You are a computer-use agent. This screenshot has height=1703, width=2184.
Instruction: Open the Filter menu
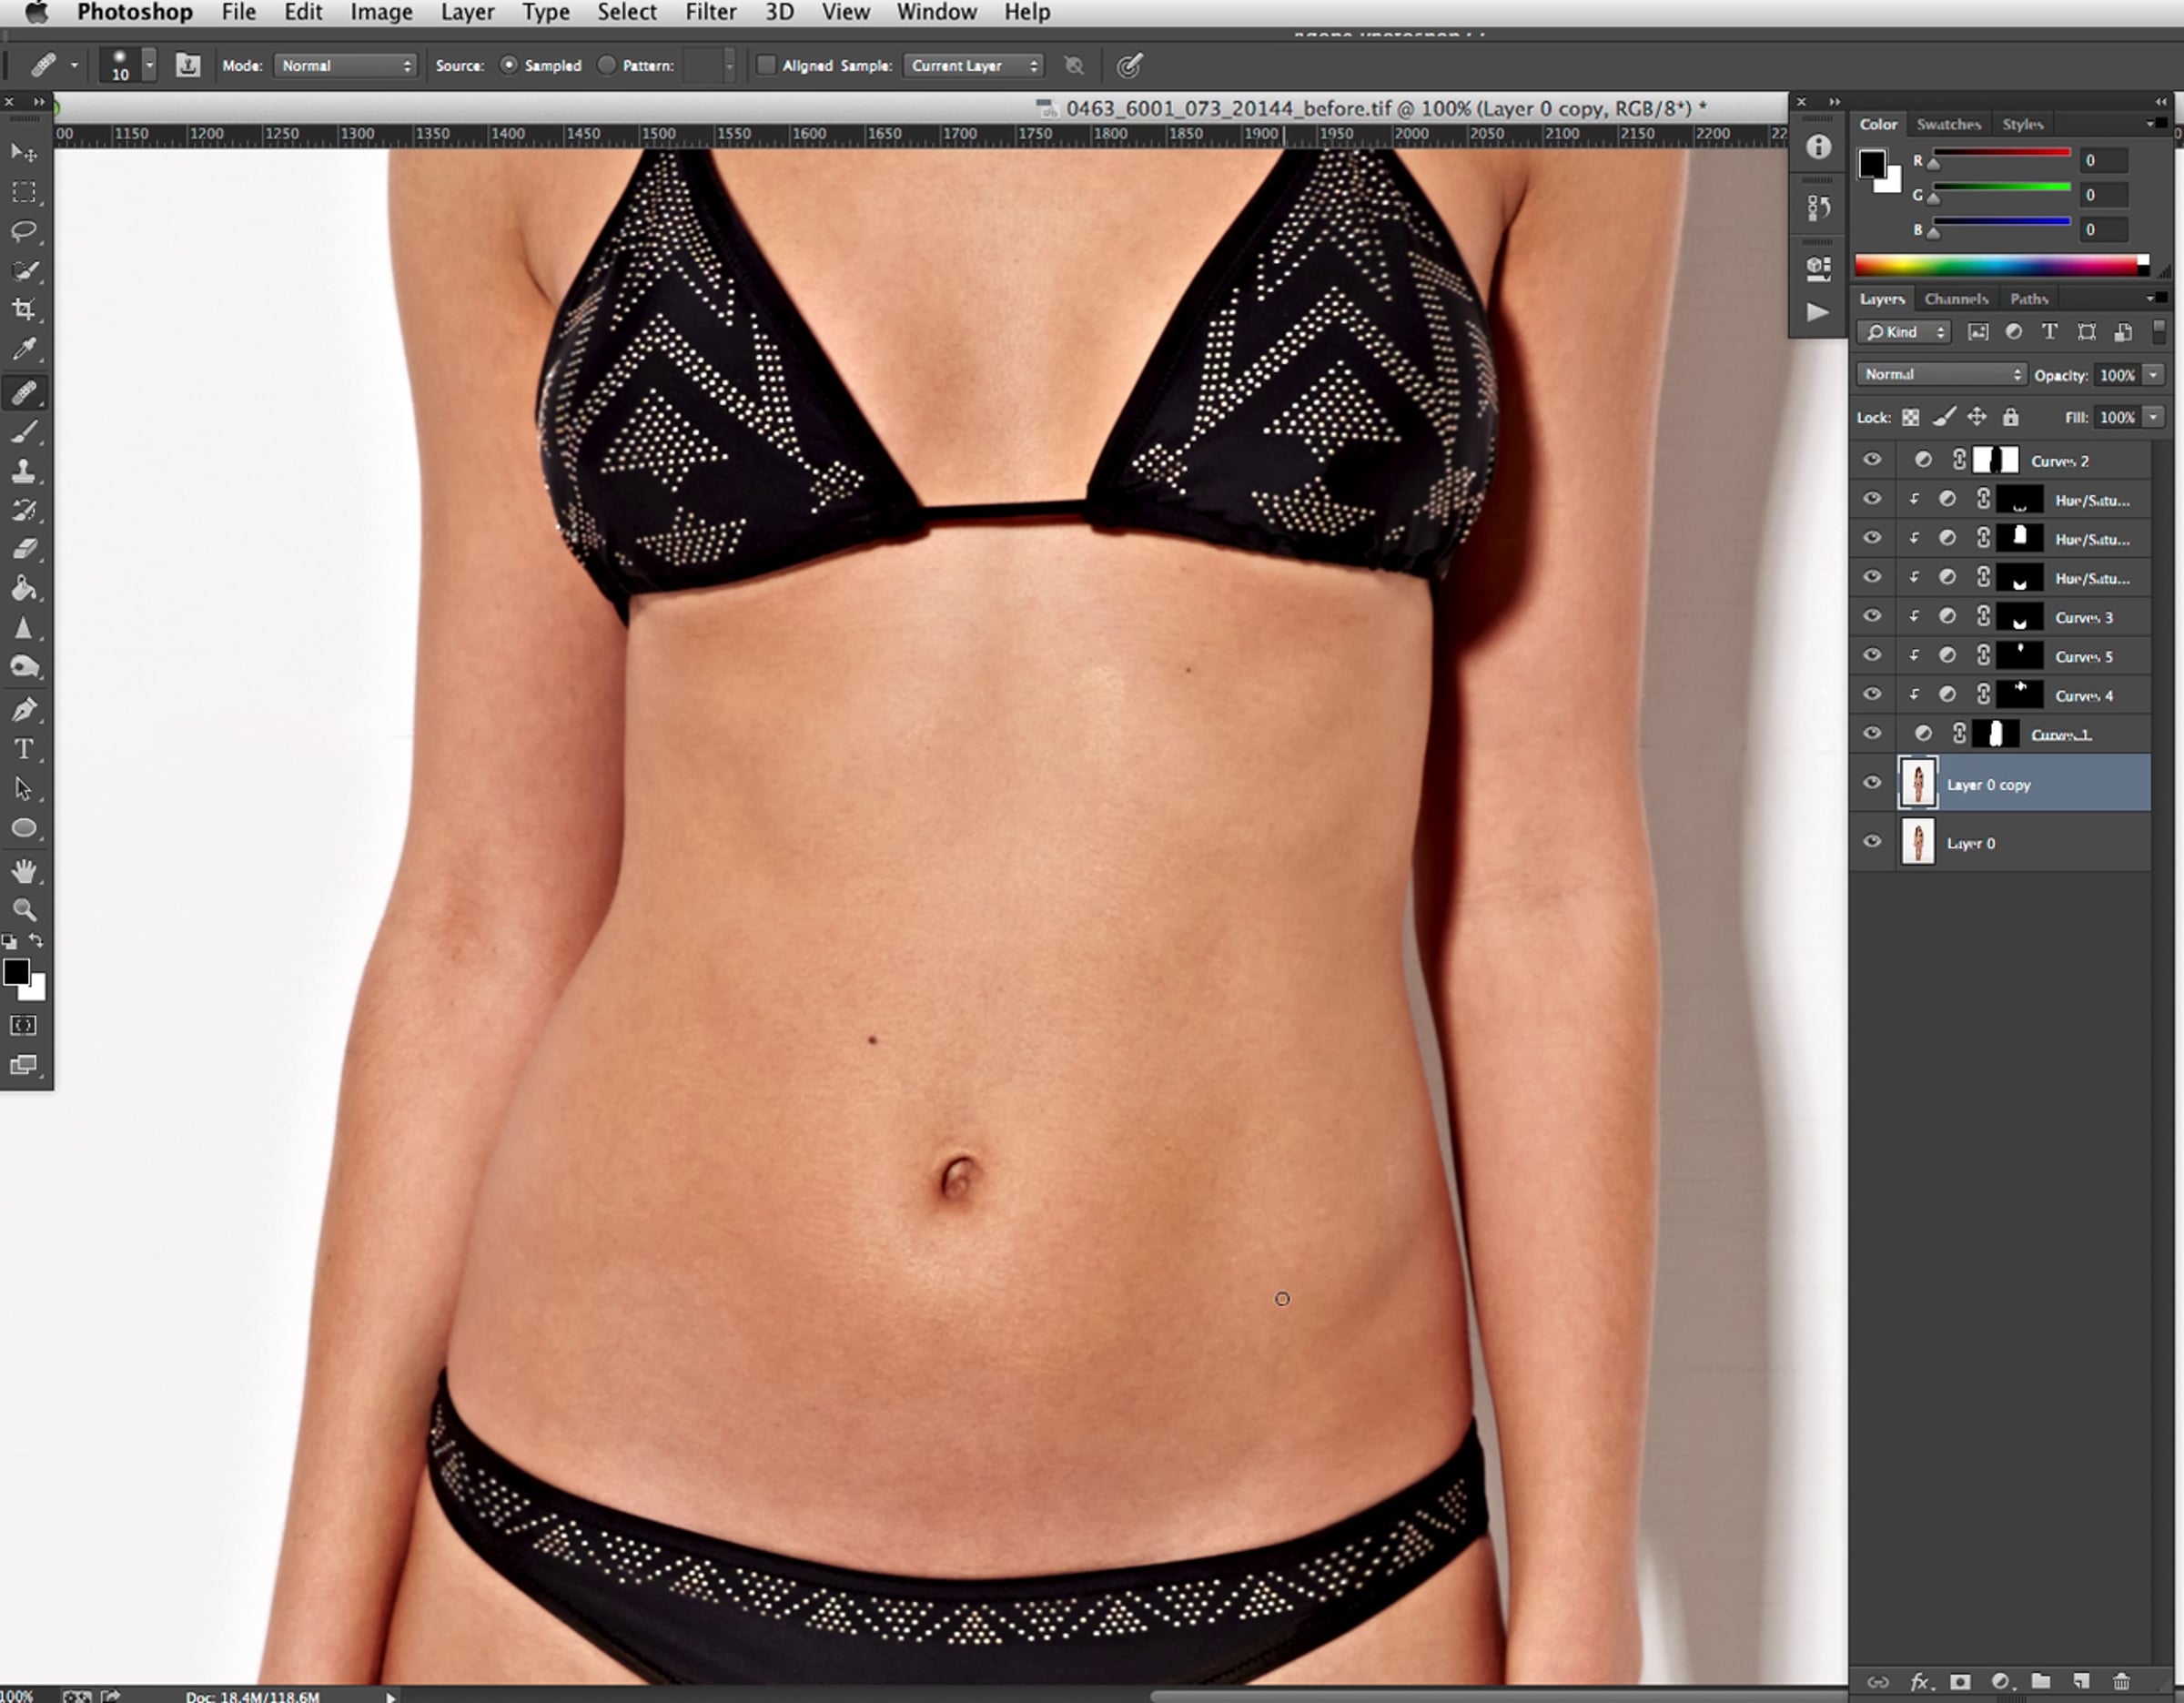710,13
